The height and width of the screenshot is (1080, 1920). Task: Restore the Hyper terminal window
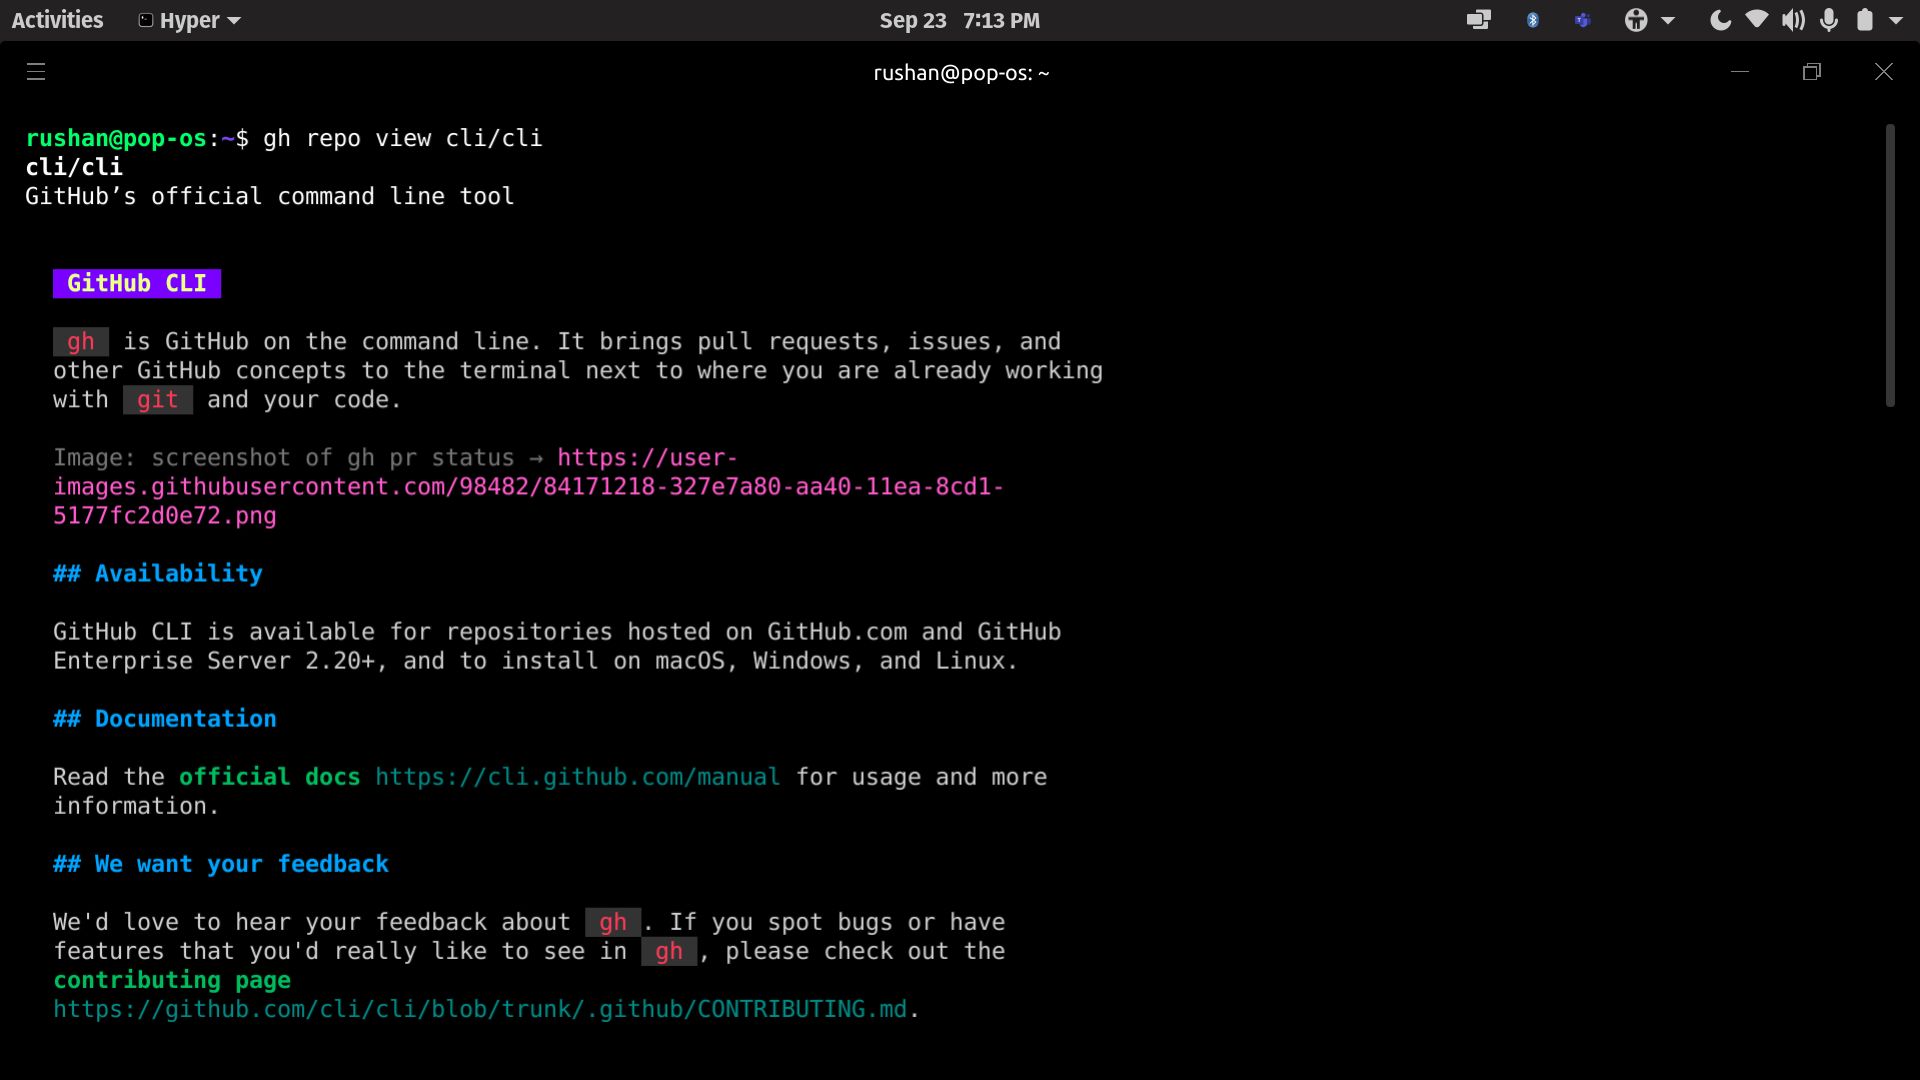1812,72
